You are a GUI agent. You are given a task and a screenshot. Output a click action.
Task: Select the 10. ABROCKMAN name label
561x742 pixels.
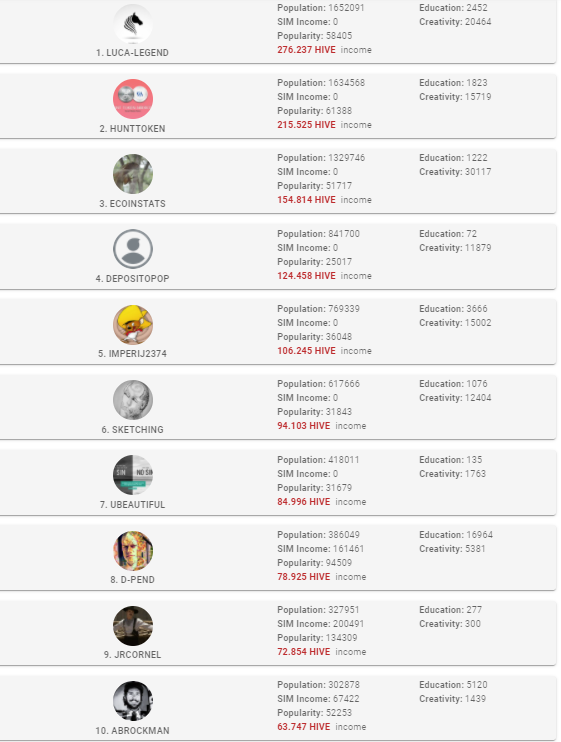(132, 730)
